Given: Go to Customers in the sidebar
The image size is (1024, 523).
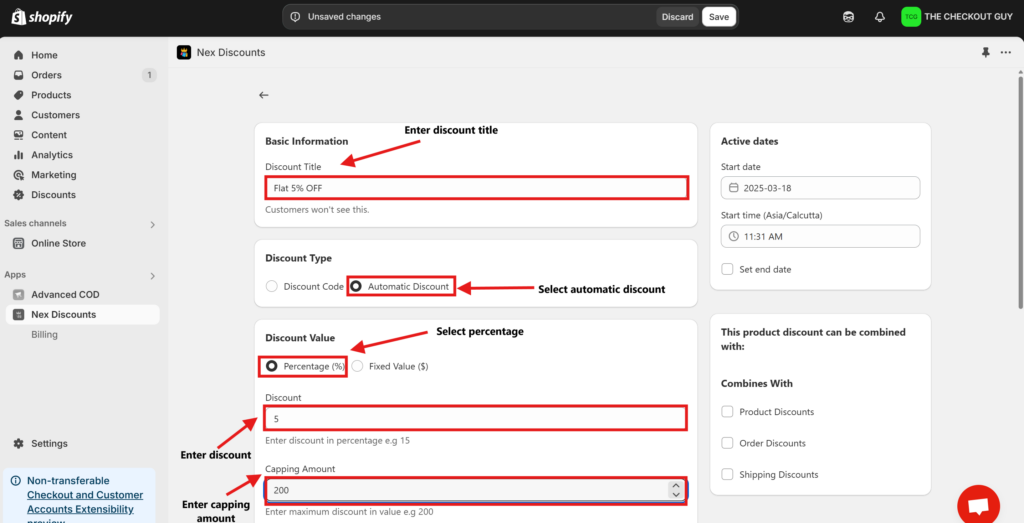Looking at the screenshot, I should tap(55, 115).
